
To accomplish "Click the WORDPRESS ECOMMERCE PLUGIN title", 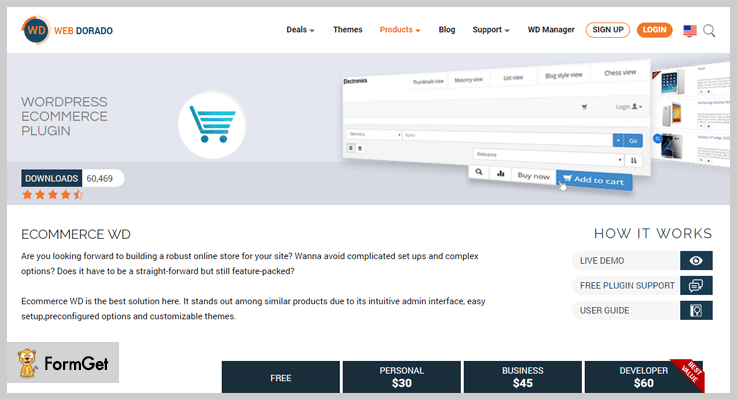I will 64,116.
